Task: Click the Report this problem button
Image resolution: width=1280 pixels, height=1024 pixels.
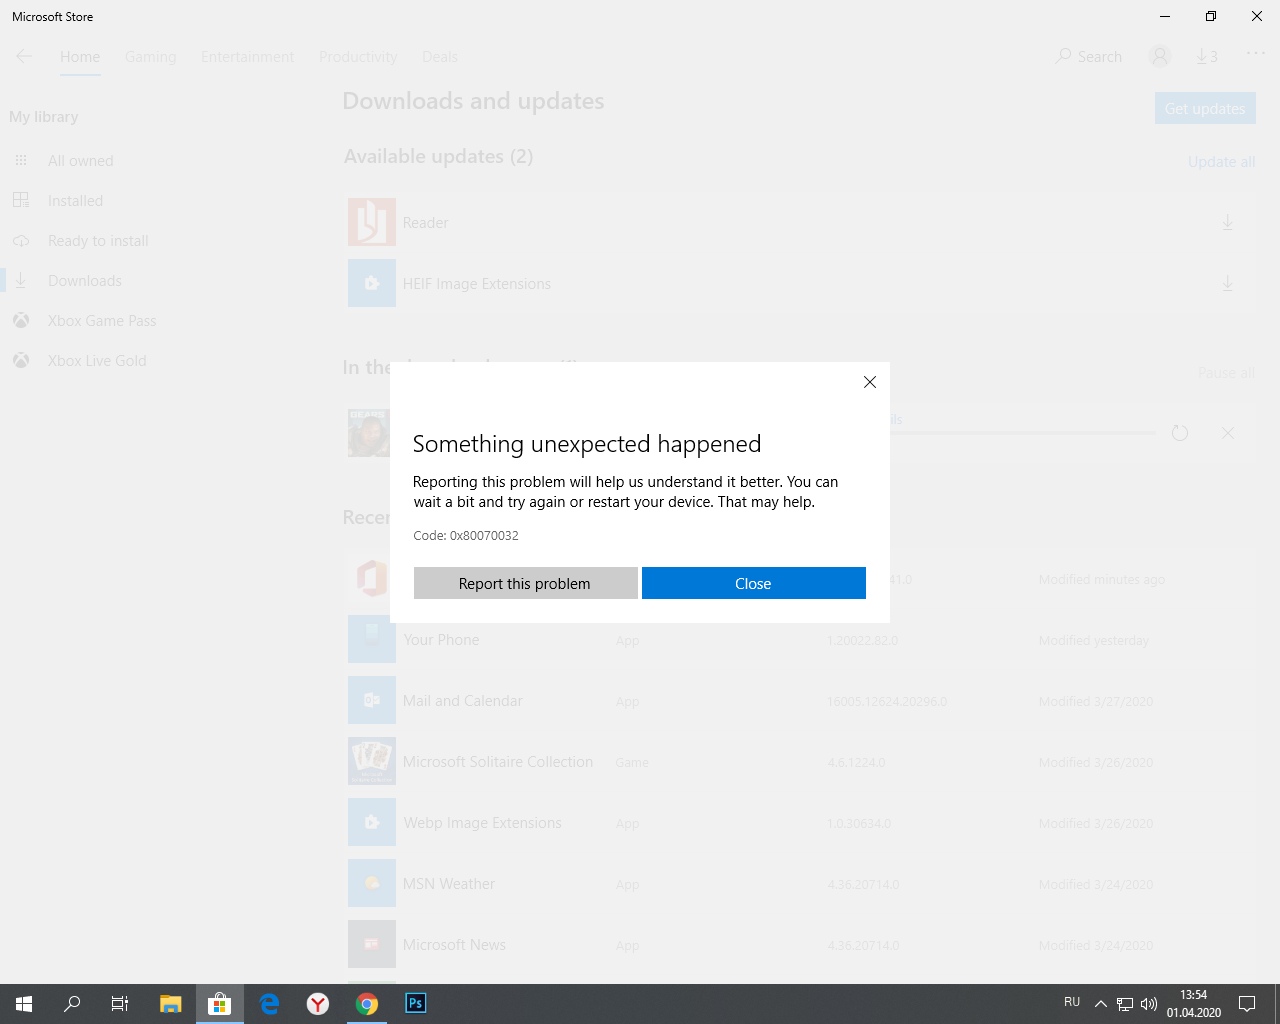Action: pyautogui.click(x=525, y=583)
